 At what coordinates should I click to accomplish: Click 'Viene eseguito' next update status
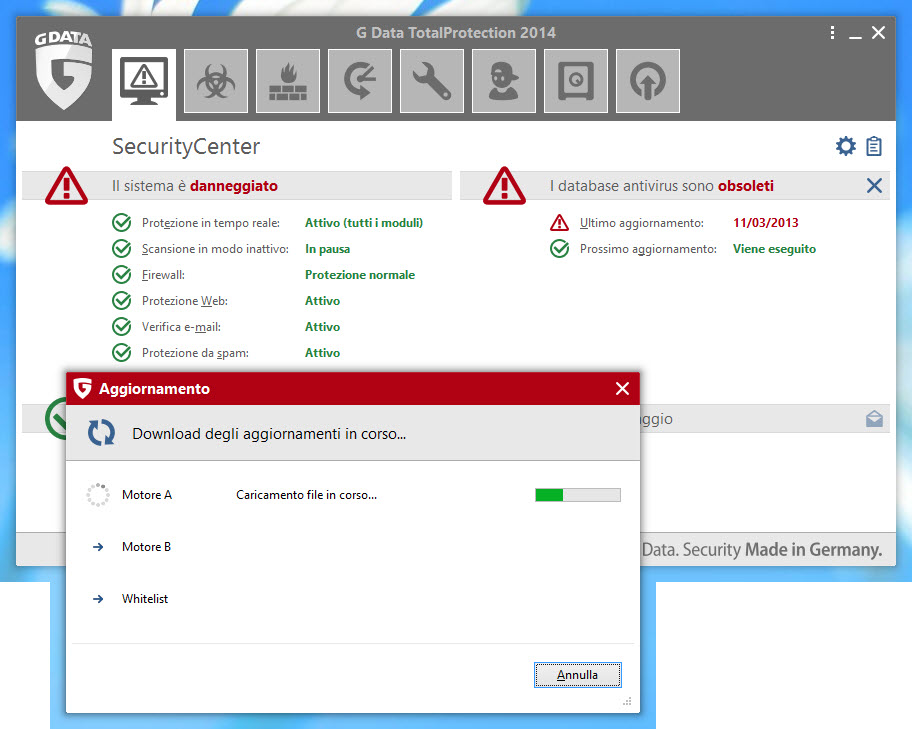coord(774,249)
